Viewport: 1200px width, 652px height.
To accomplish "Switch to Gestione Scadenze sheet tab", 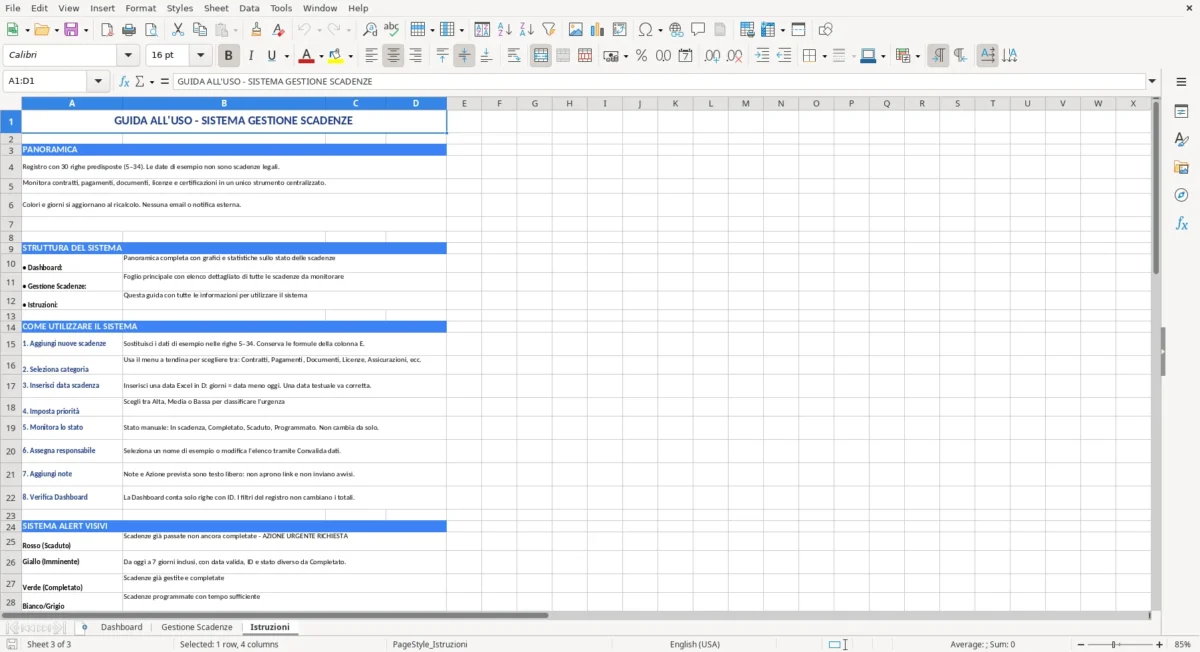I will pos(197,627).
